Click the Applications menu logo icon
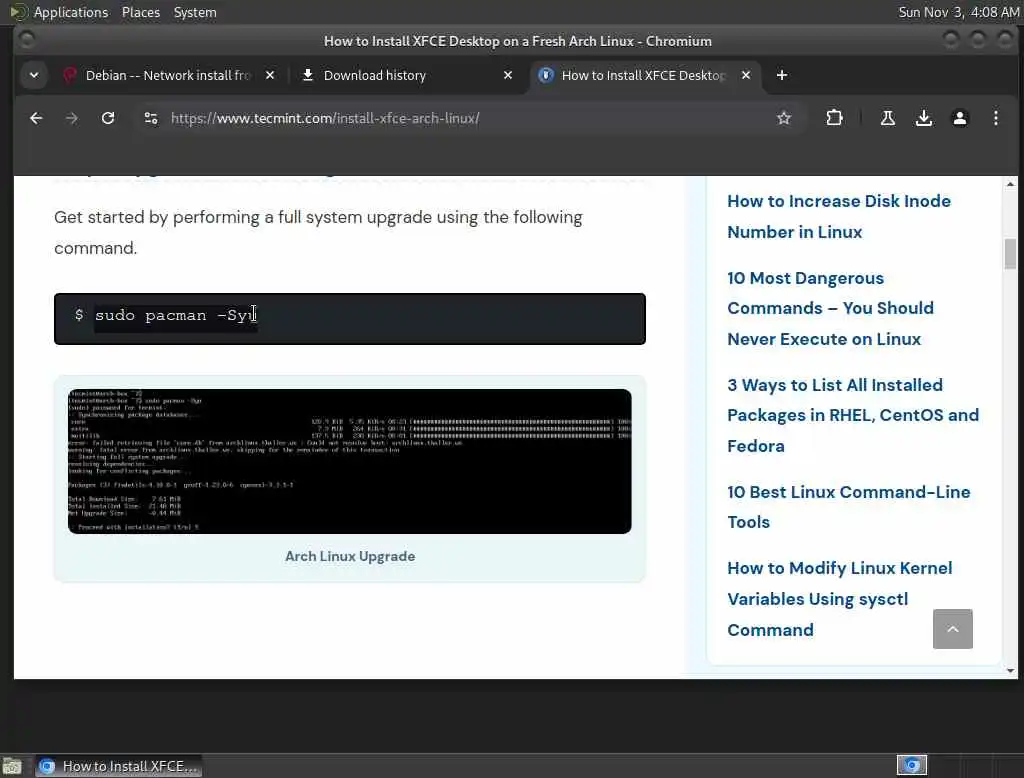Screen dimensions: 1024x778 pos(19,12)
